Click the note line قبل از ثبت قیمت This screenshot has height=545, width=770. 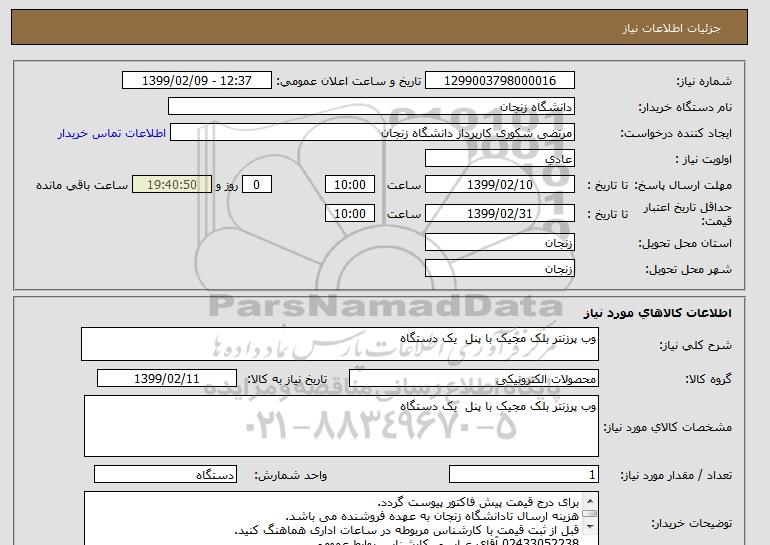pos(407,530)
